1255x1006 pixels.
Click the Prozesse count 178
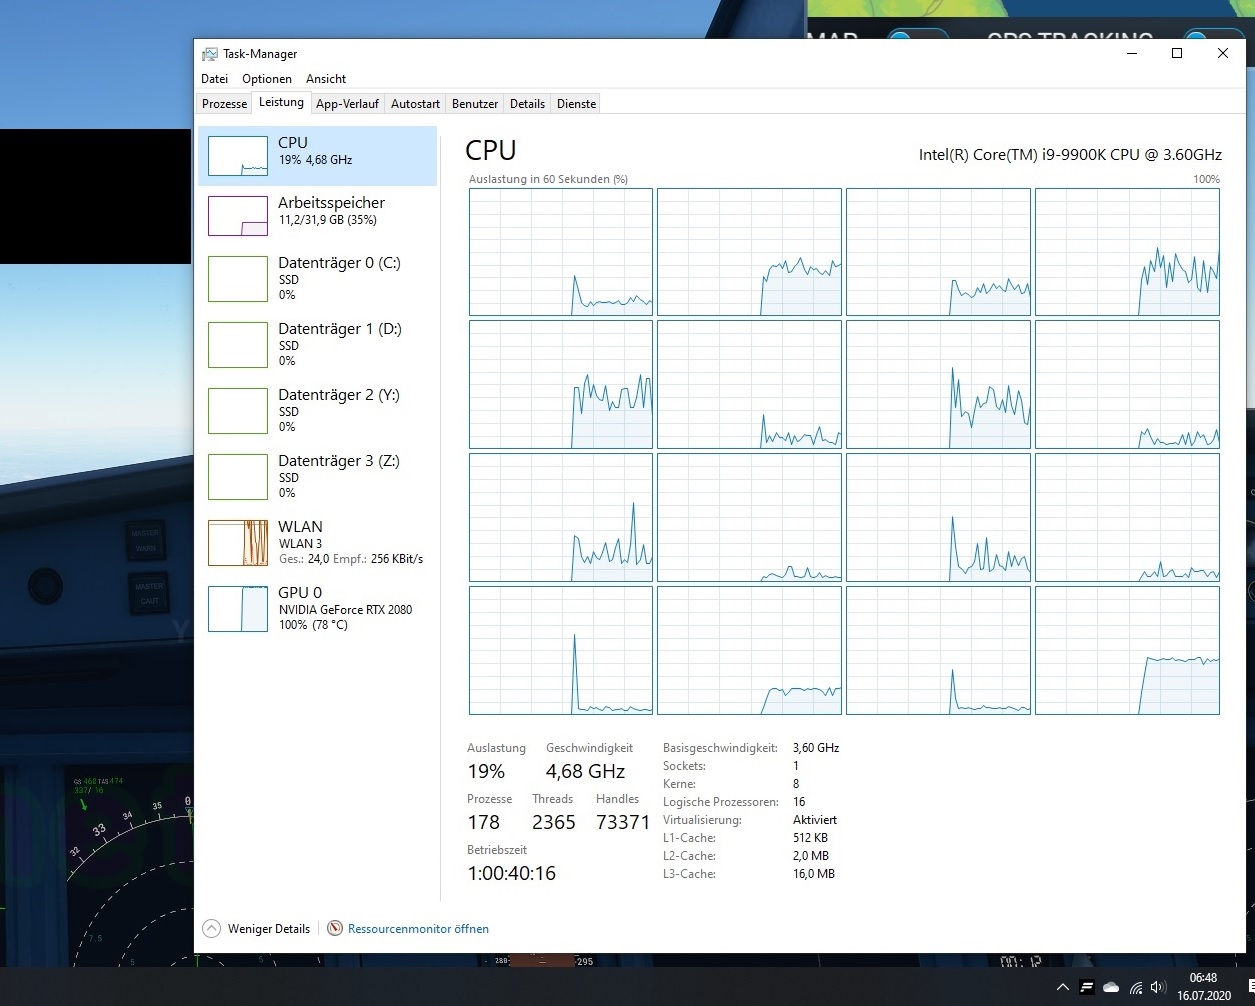click(483, 822)
